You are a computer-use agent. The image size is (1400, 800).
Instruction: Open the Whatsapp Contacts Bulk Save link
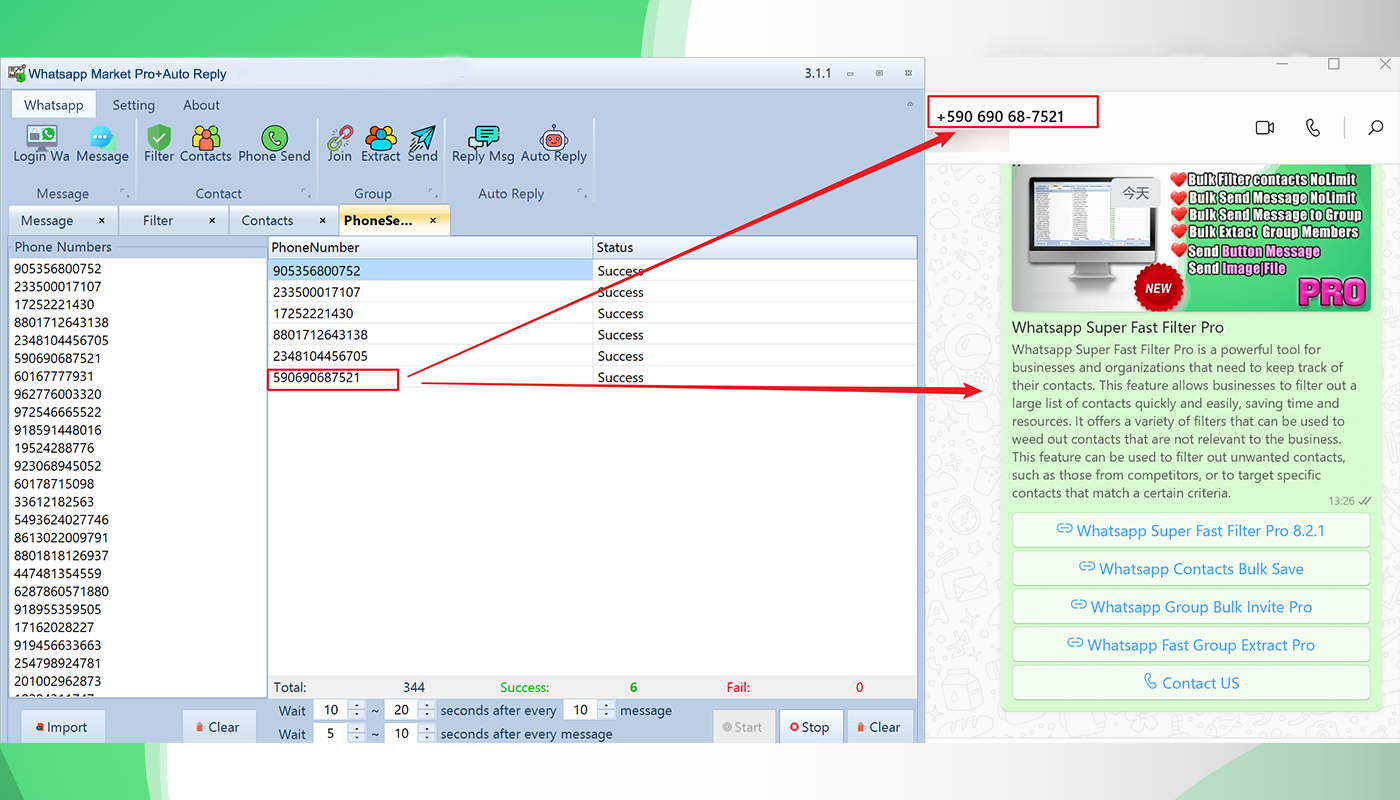pos(1191,569)
